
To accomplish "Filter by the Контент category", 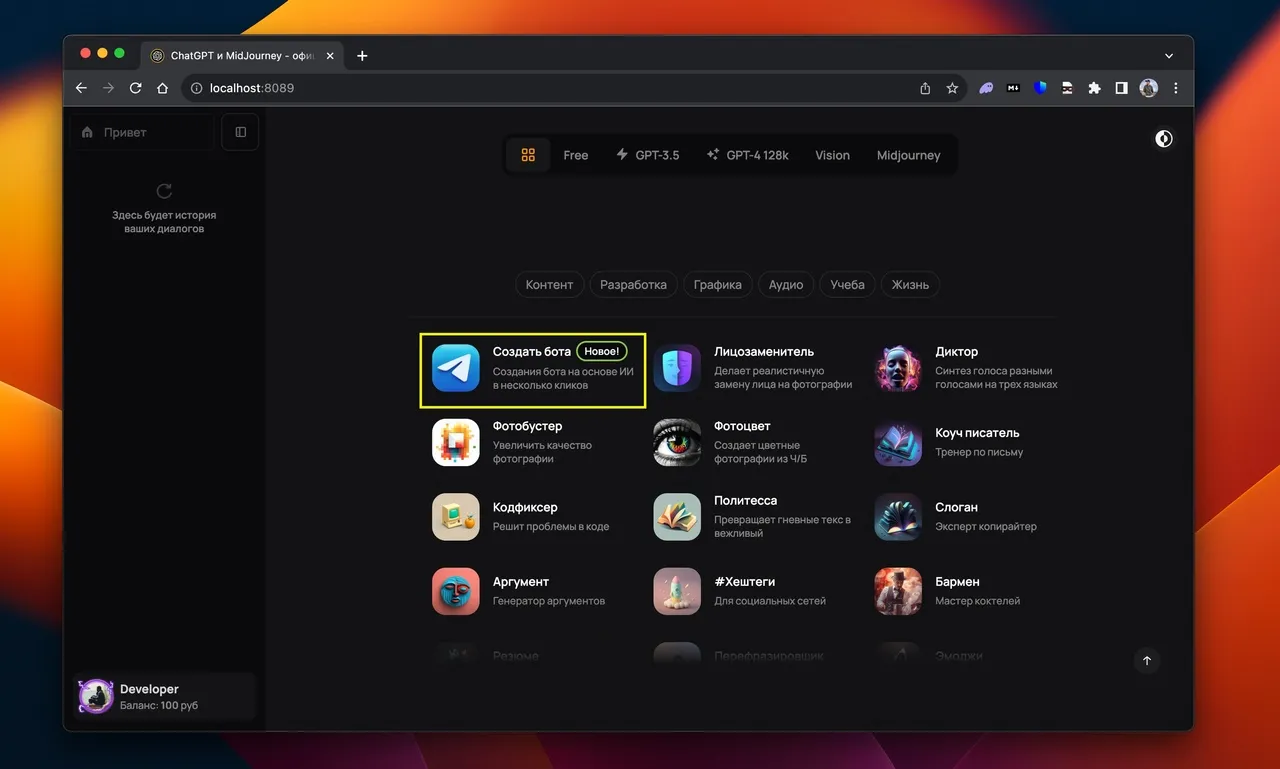I will tap(549, 284).
